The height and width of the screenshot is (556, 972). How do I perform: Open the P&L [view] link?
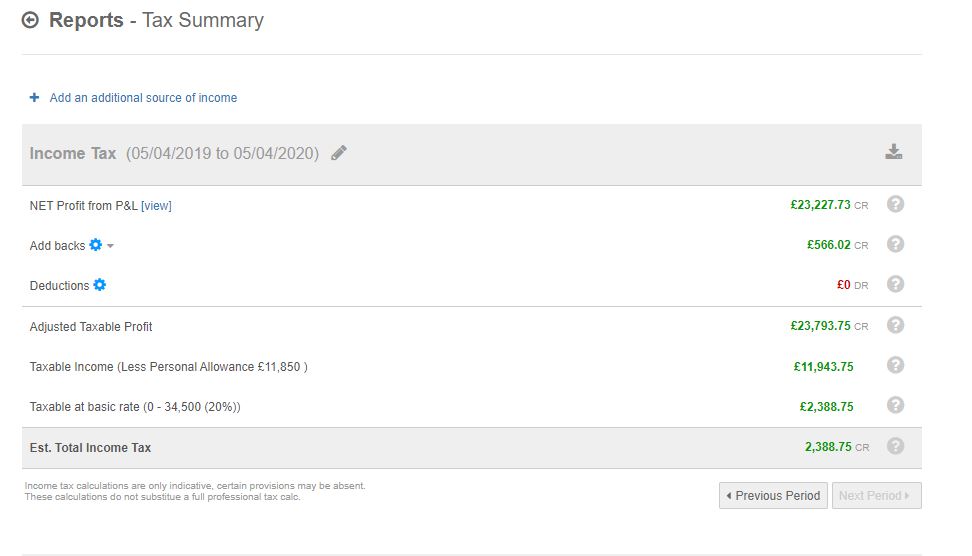(156, 206)
